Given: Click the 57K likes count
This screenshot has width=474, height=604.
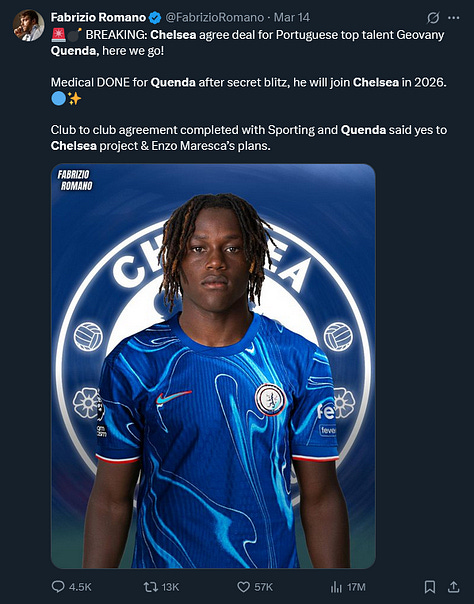Looking at the screenshot, I should click(x=263, y=587).
